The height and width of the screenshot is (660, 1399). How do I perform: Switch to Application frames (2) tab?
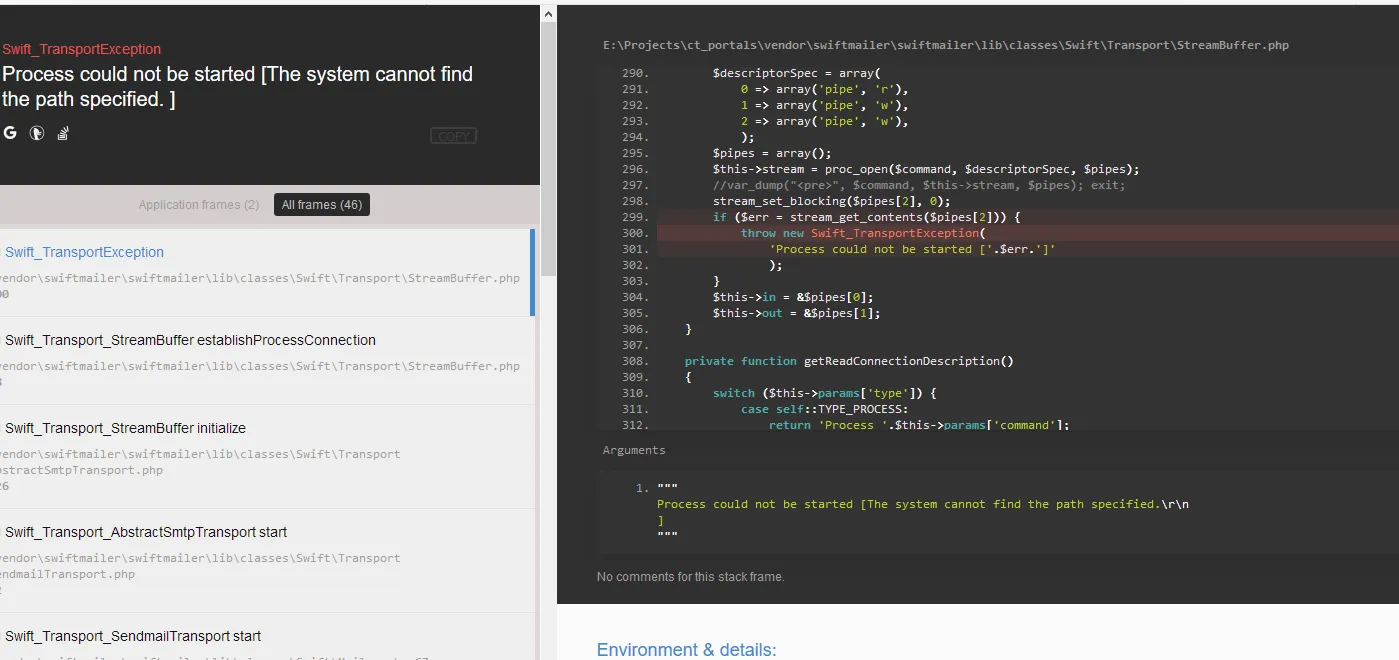click(x=199, y=205)
